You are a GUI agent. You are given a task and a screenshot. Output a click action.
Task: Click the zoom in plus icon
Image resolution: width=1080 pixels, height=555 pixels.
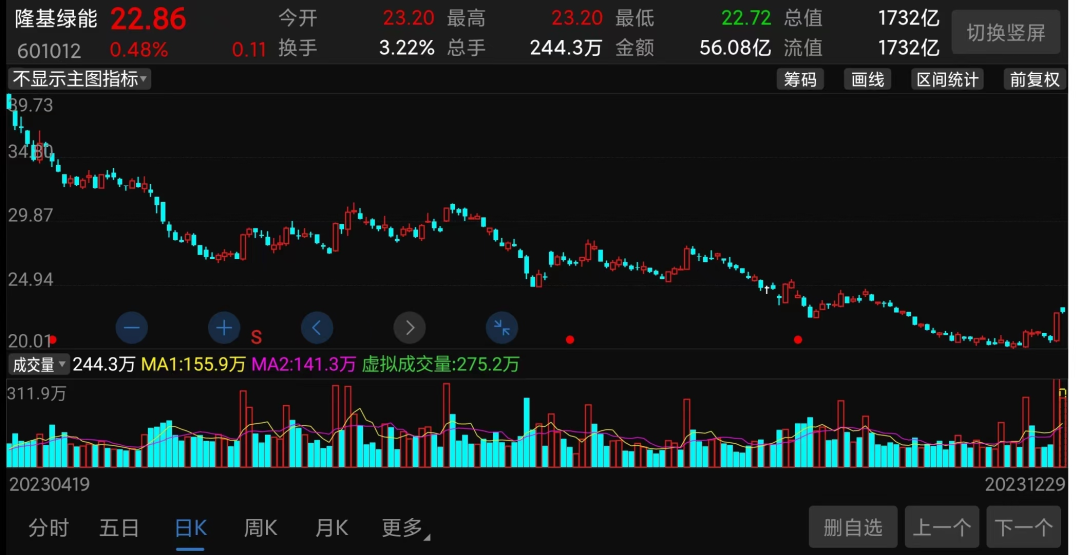pyautogui.click(x=224, y=327)
